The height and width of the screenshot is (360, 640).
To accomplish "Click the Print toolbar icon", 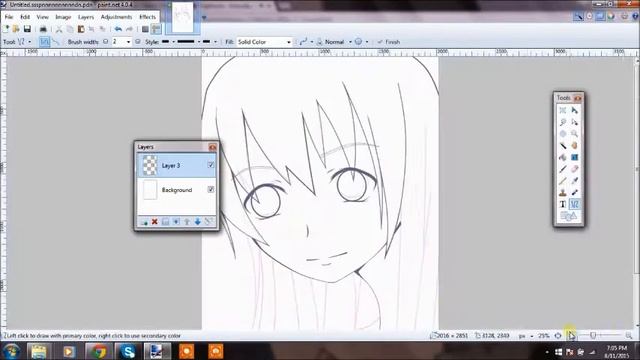I will tap(43, 29).
